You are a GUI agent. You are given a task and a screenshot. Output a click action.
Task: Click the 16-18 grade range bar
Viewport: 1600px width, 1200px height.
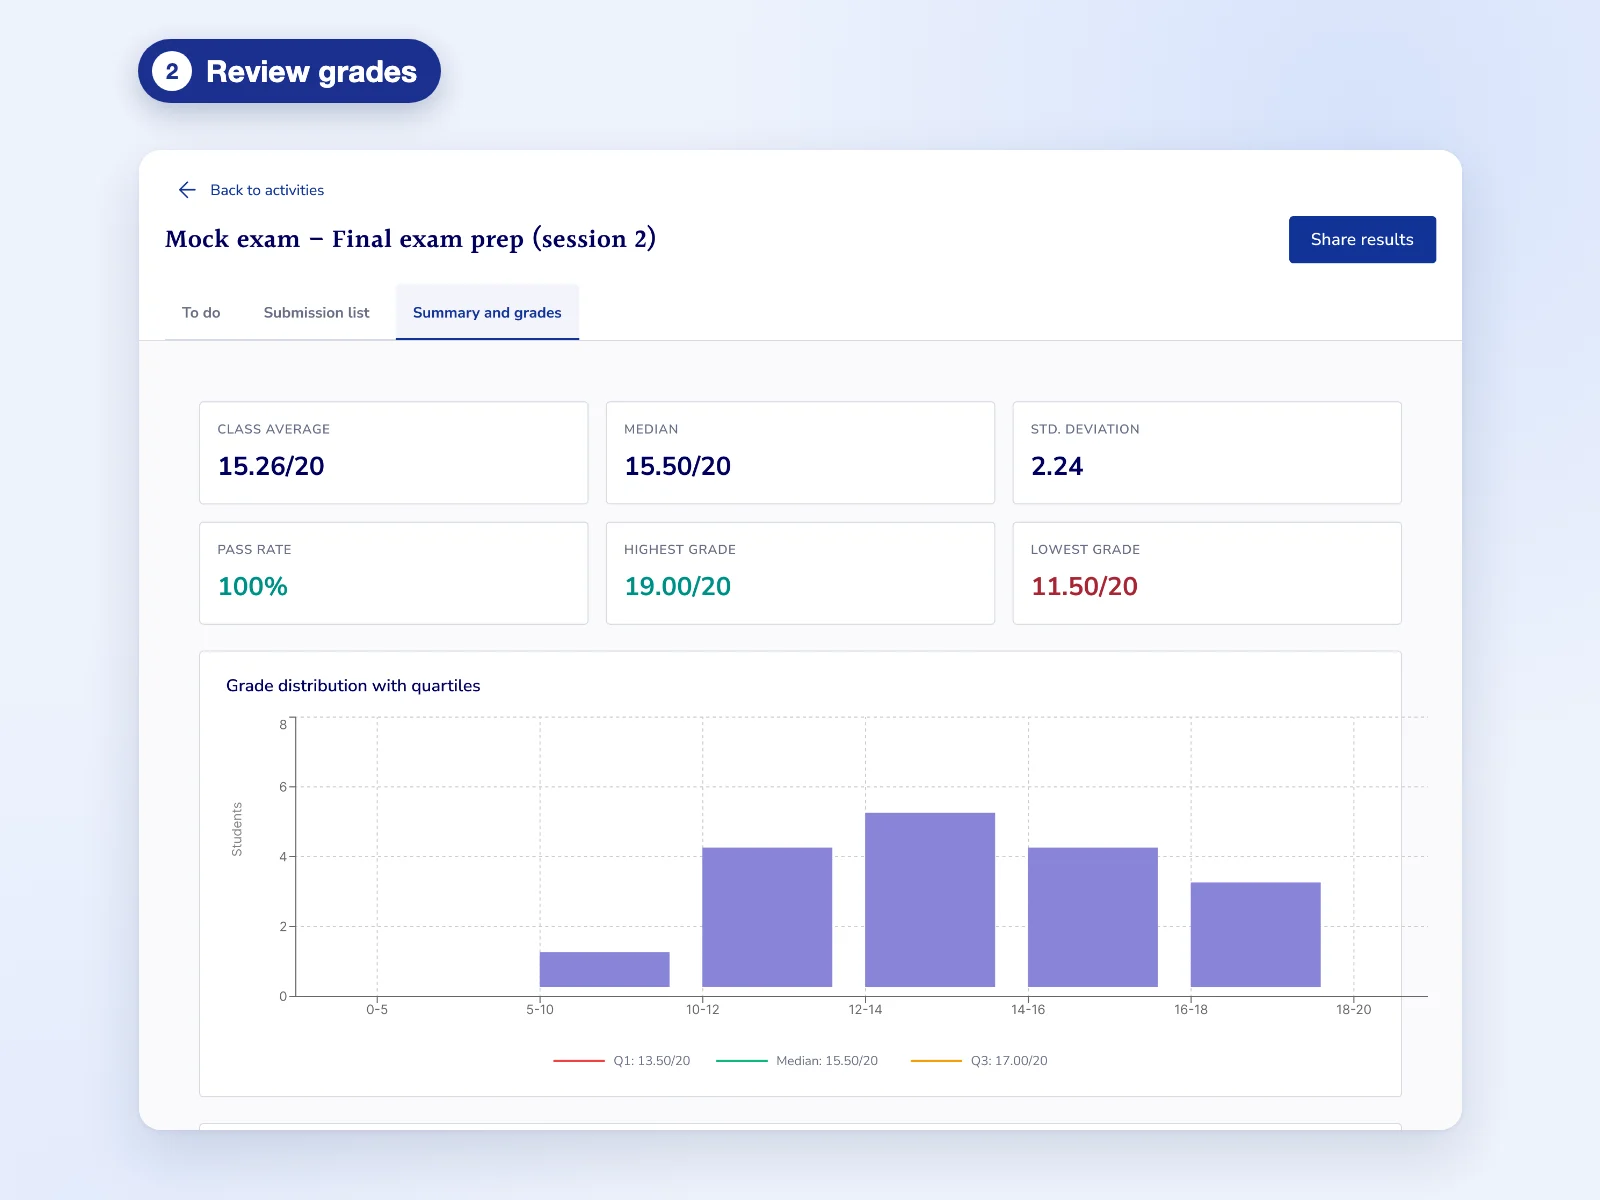(x=1256, y=935)
